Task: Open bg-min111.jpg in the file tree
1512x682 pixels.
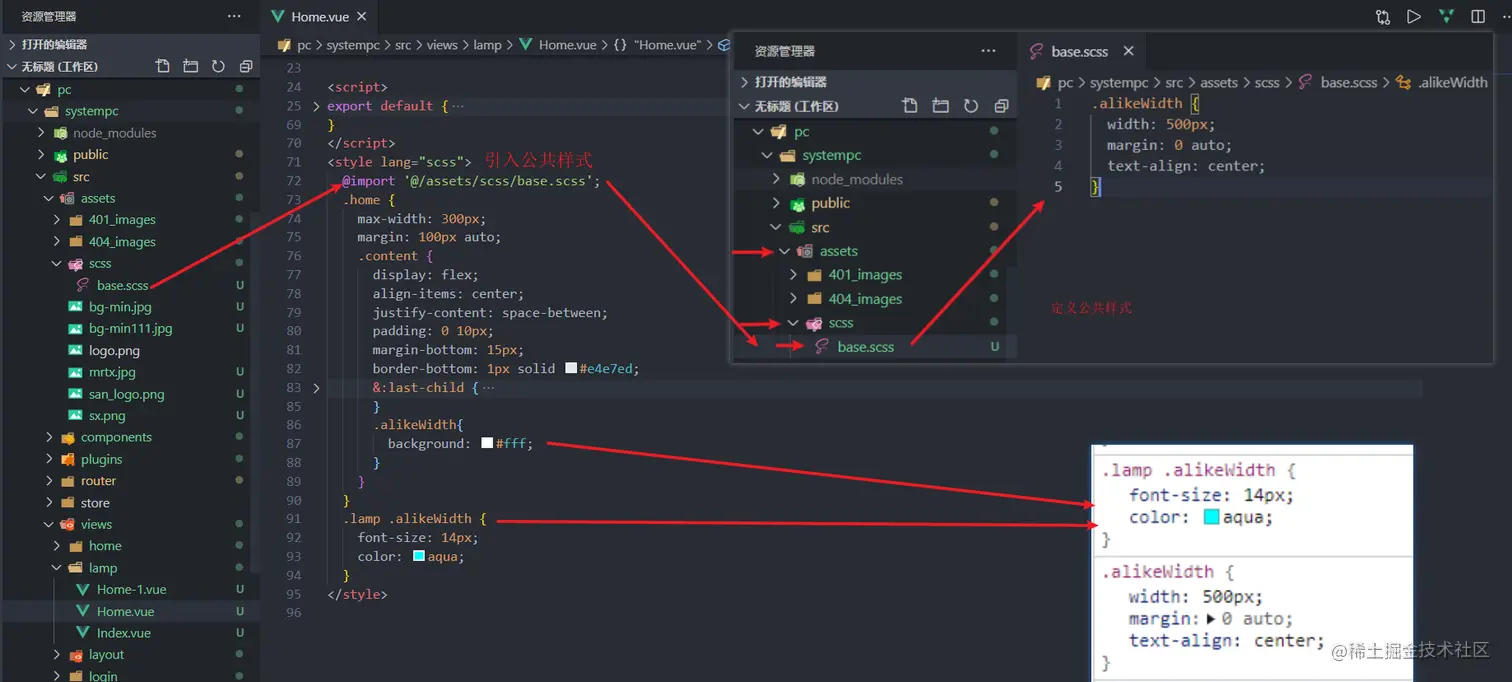Action: tap(130, 329)
